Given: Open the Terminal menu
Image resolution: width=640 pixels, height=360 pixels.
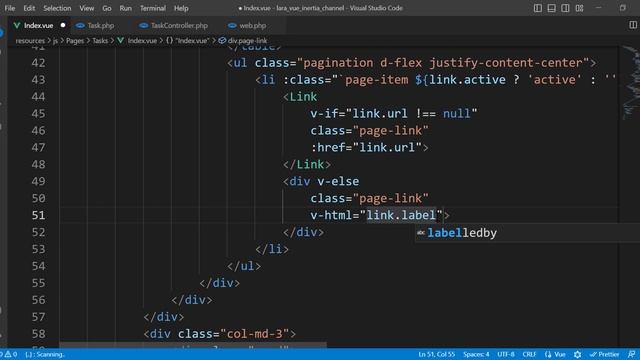Looking at the screenshot, I should pos(153,8).
